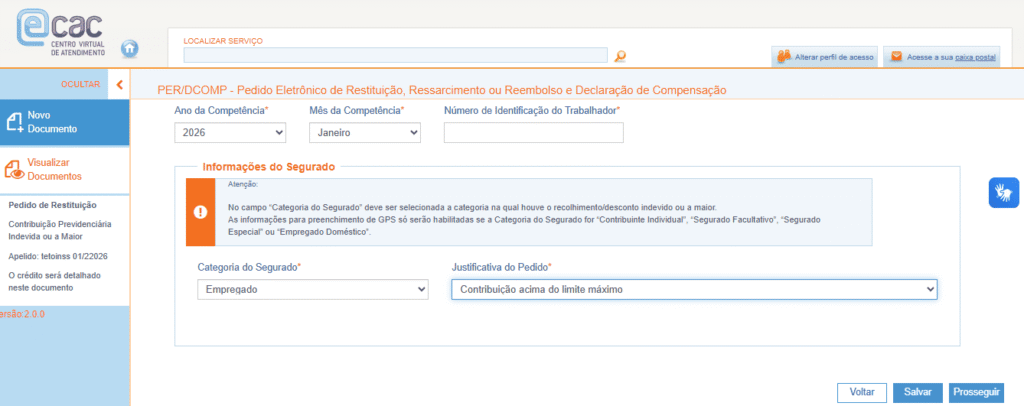
Task: Focus Número de Identificação do Trabalhador field
Action: pos(533,132)
